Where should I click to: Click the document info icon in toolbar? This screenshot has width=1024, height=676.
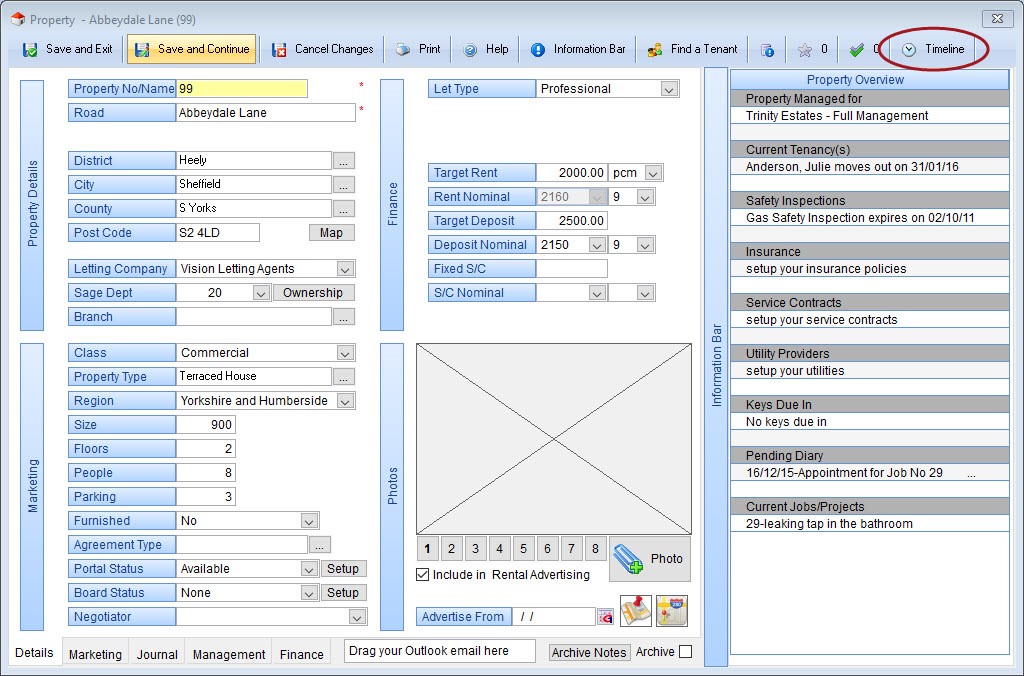click(767, 50)
